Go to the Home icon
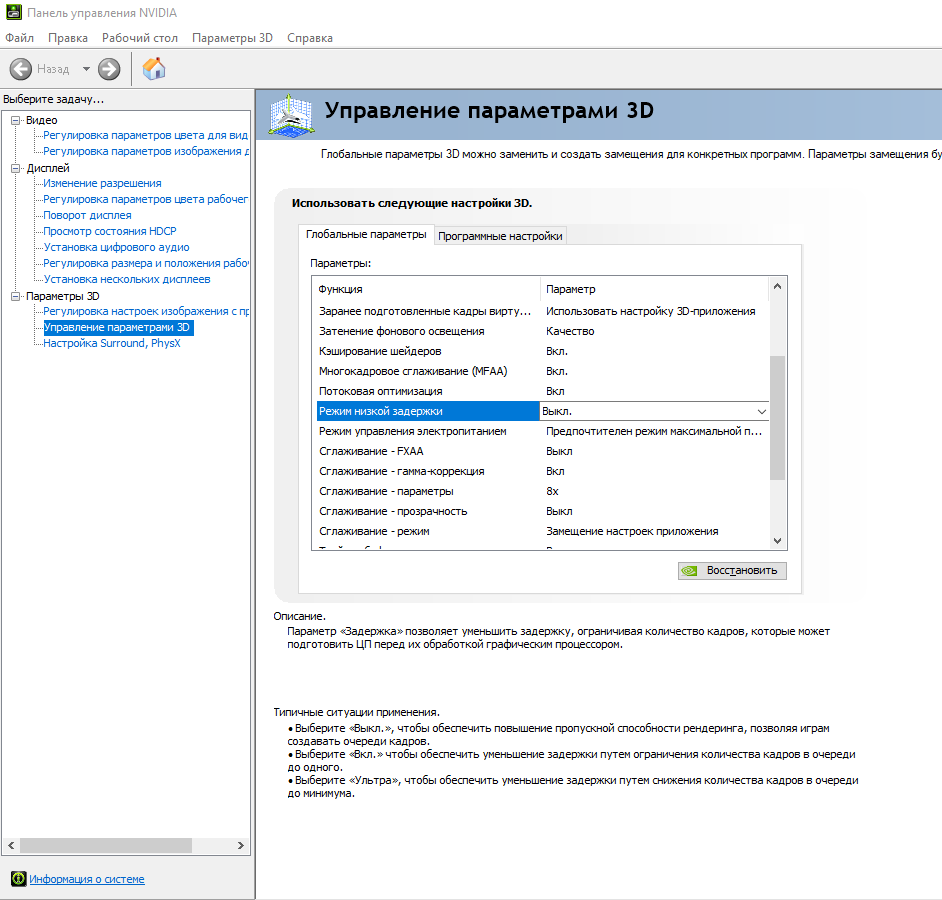This screenshot has width=942, height=900. coord(154,68)
